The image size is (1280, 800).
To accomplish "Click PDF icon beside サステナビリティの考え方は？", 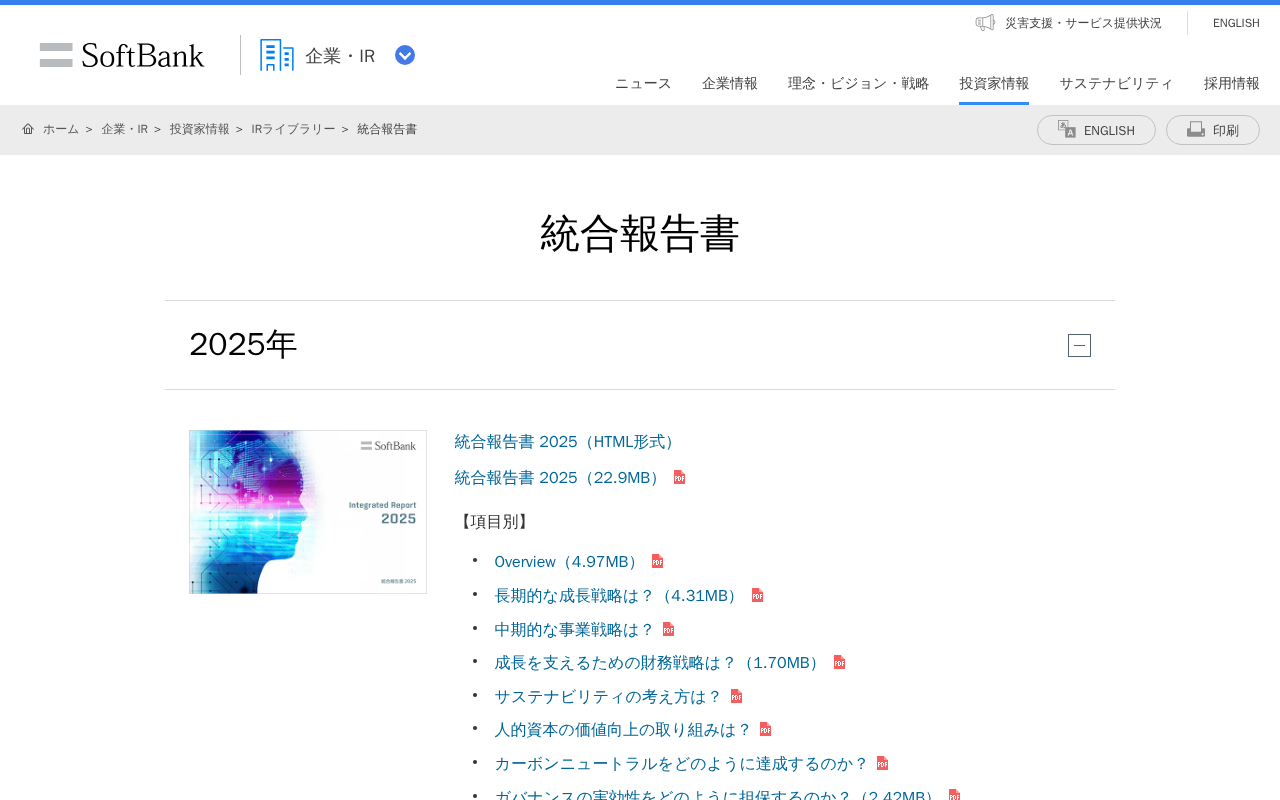I will click(736, 696).
